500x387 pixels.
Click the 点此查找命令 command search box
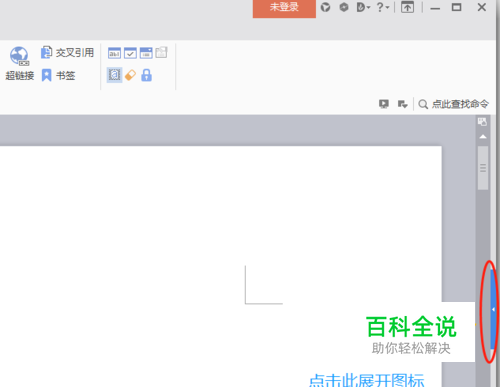453,104
